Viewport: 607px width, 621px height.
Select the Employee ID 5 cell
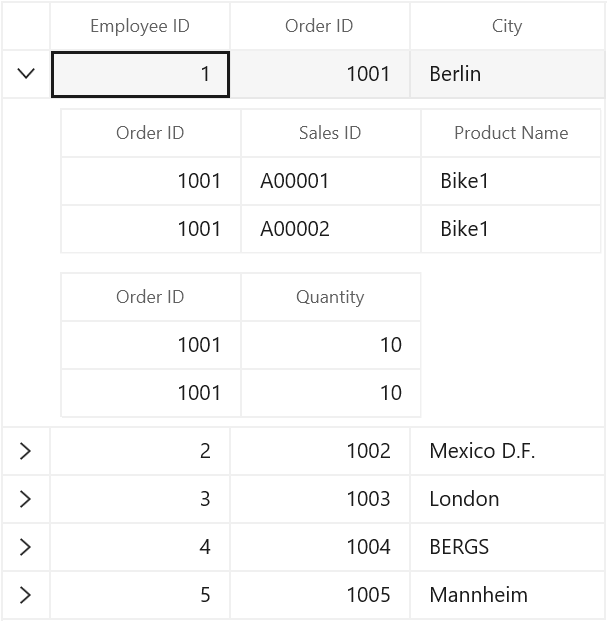pyautogui.click(x=140, y=595)
